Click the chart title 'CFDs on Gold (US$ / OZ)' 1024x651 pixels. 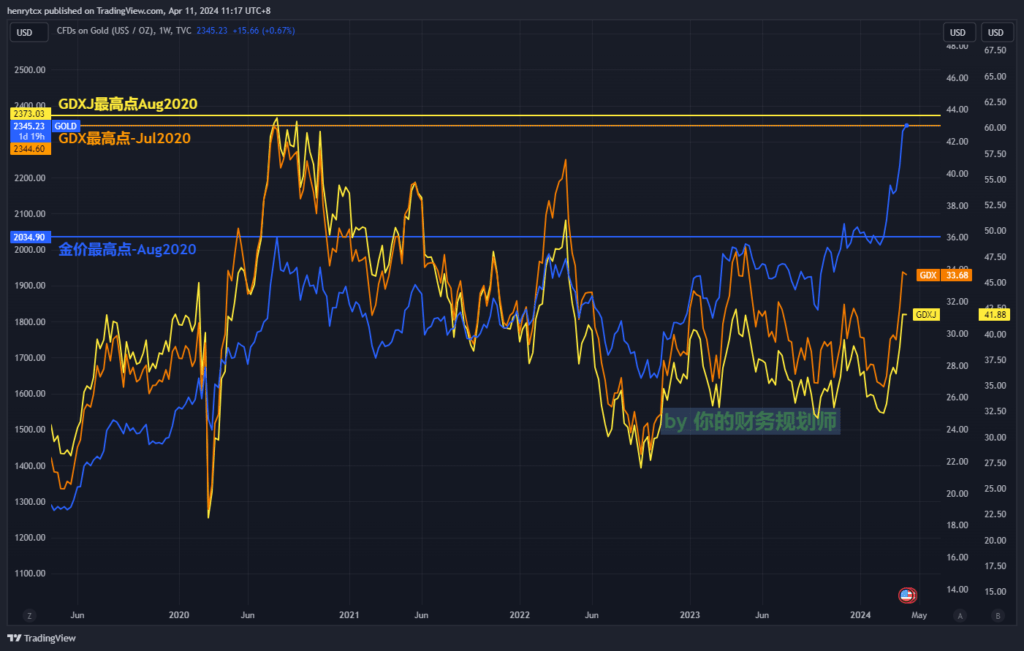coord(106,31)
